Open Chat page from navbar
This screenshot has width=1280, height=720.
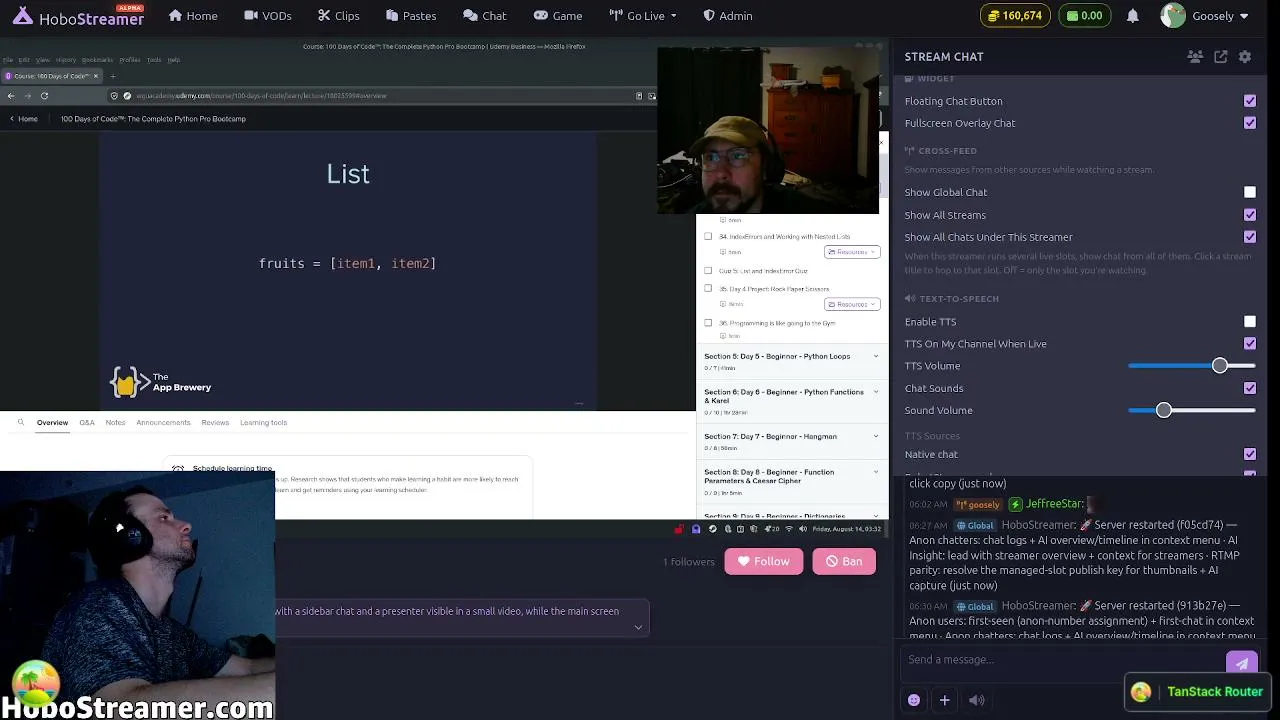pyautogui.click(x=485, y=16)
